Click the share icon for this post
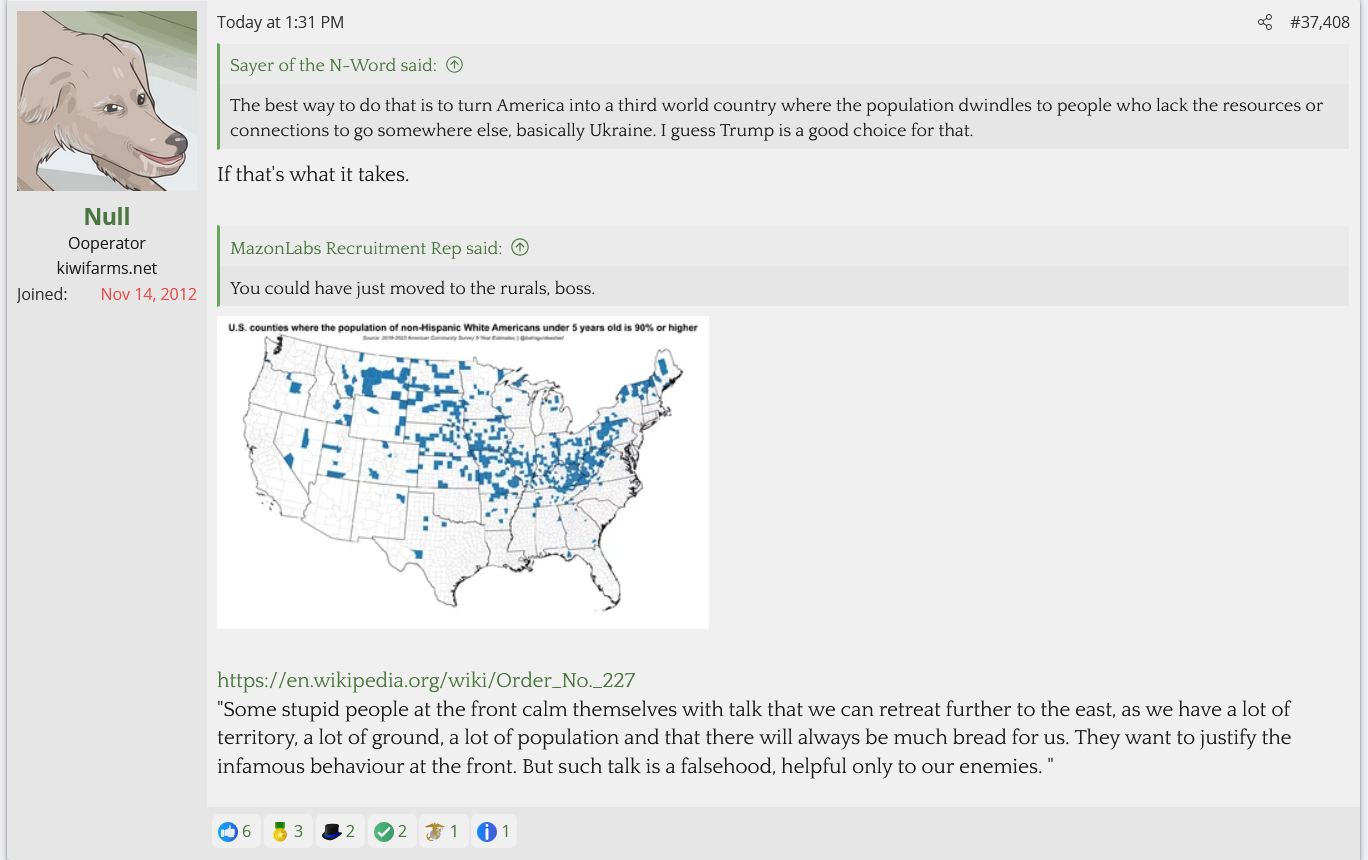 [1265, 22]
